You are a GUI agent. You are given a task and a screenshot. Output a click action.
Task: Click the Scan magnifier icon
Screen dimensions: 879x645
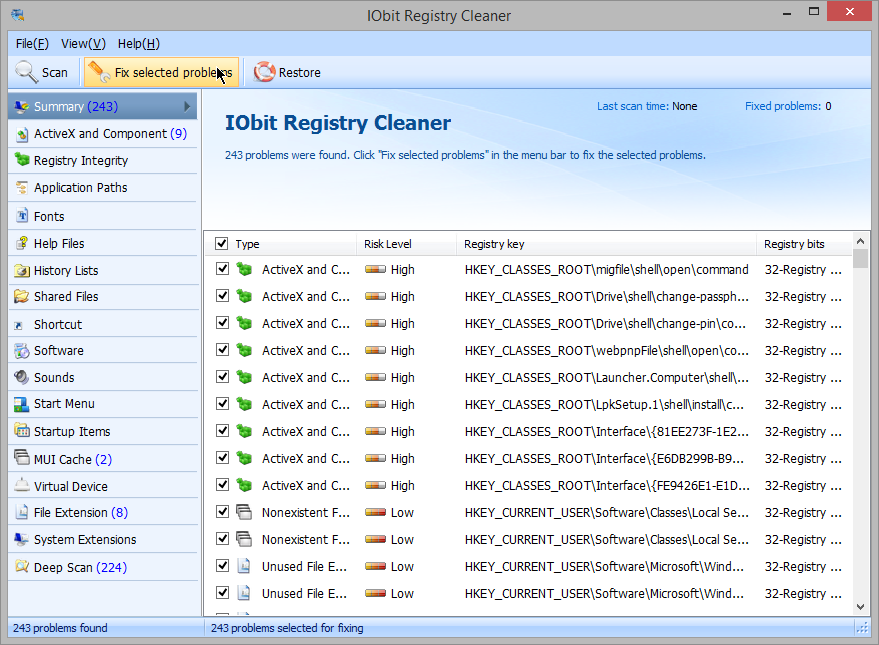click(x=26, y=72)
